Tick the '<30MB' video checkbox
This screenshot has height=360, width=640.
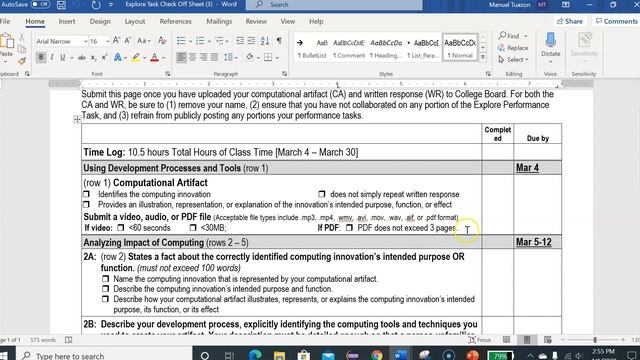click(193, 227)
